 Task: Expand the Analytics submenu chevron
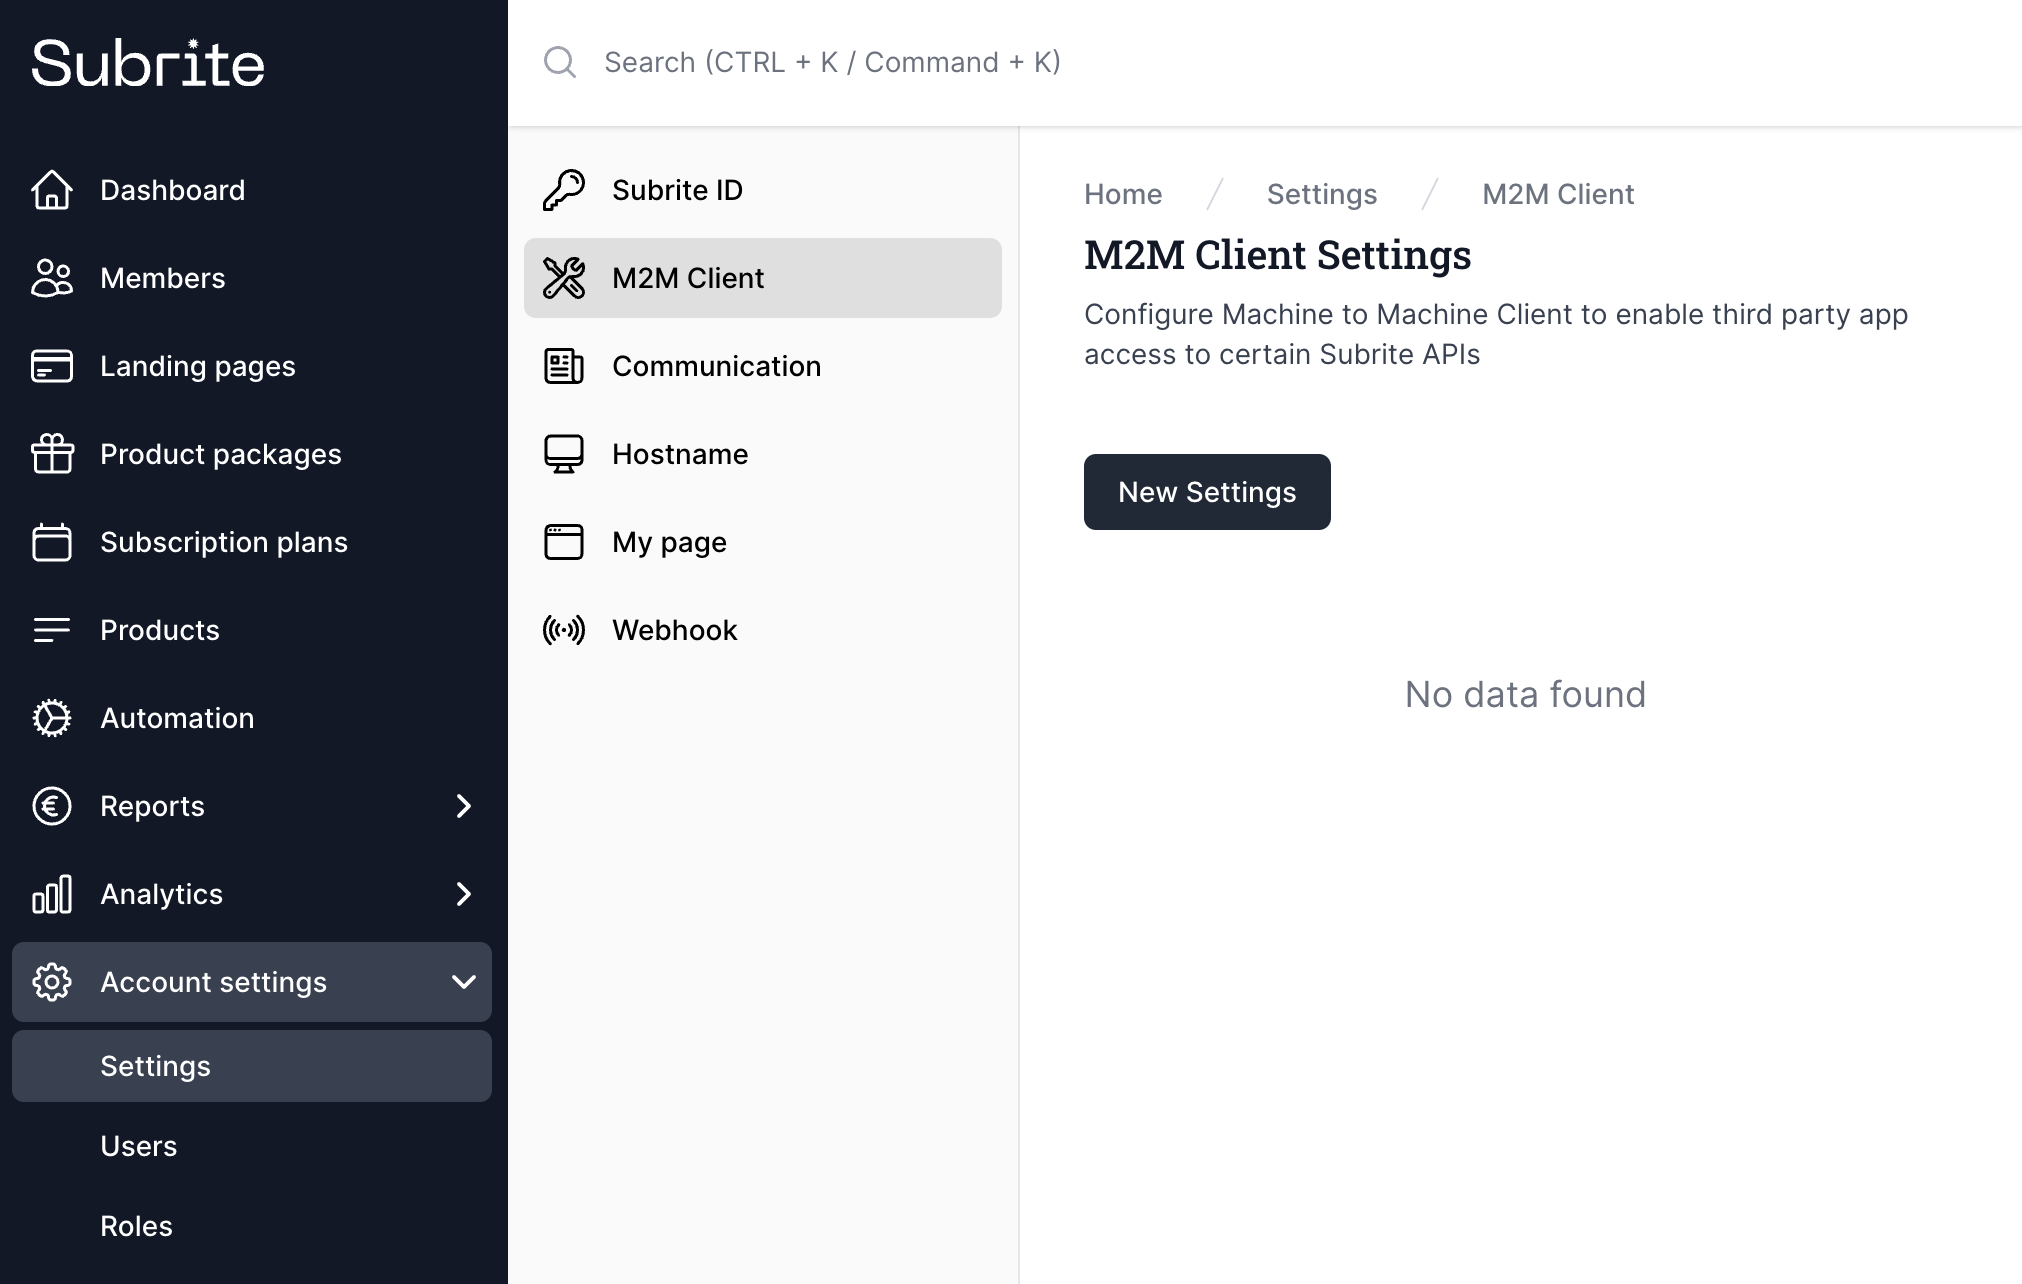463,894
